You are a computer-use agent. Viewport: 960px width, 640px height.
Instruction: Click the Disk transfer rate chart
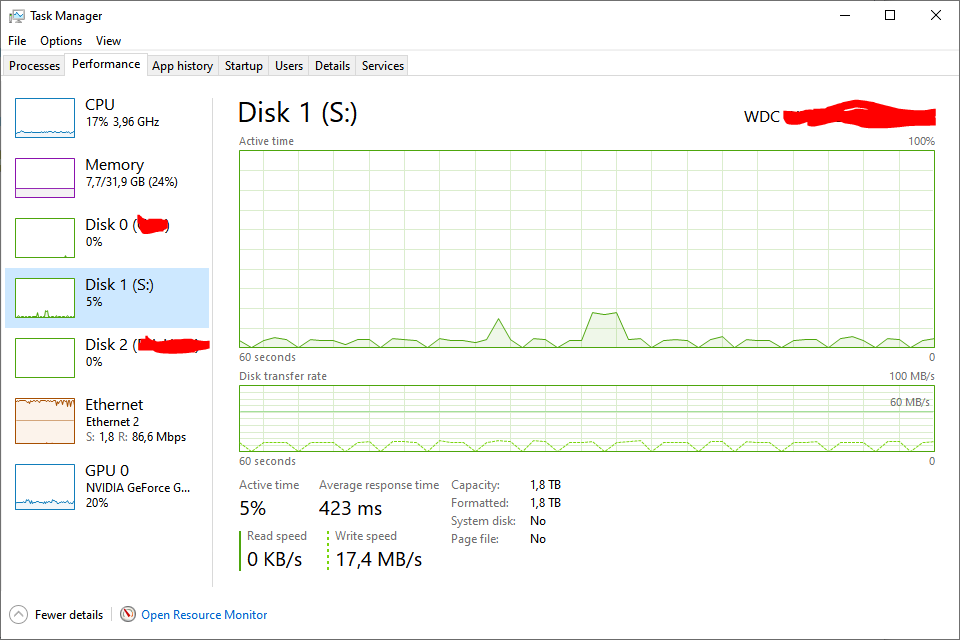[585, 418]
